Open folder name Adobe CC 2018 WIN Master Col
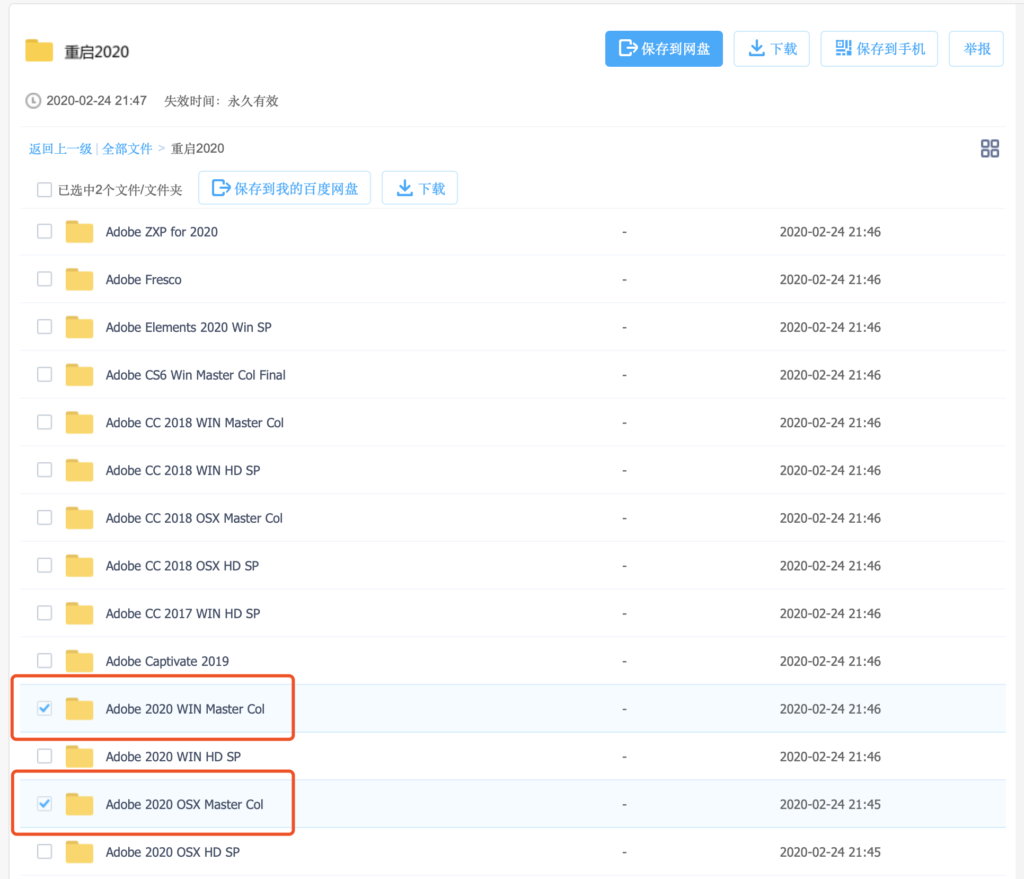1024x879 pixels. point(195,423)
